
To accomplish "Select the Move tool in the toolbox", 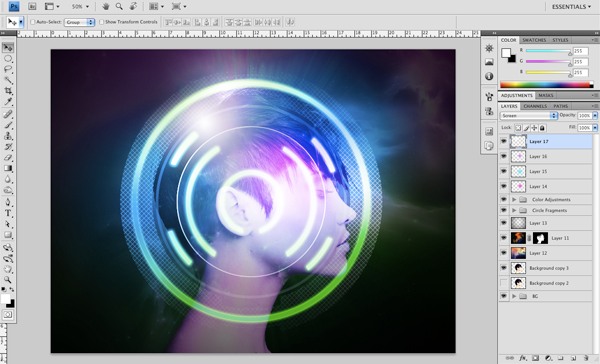I will [x=8, y=48].
